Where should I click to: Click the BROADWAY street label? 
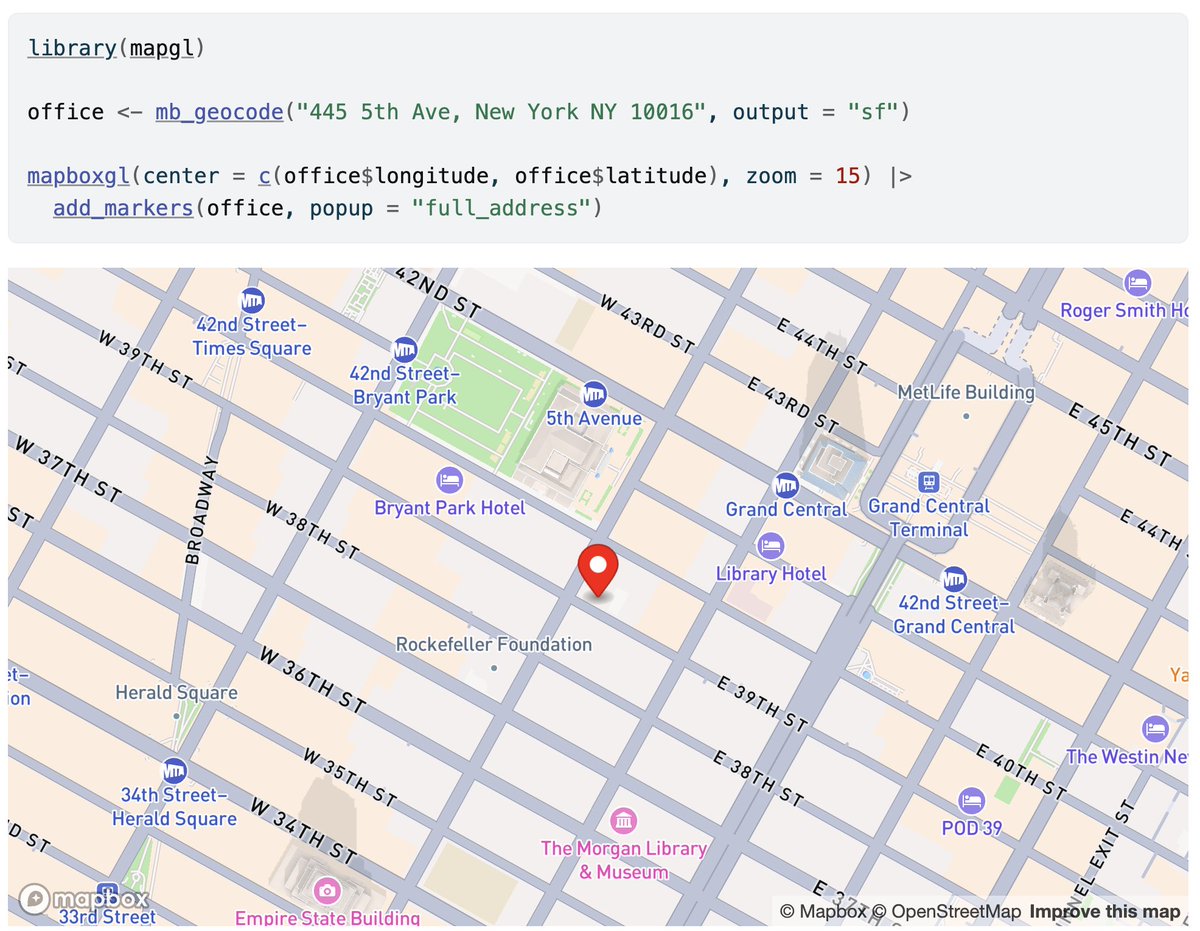click(x=201, y=511)
